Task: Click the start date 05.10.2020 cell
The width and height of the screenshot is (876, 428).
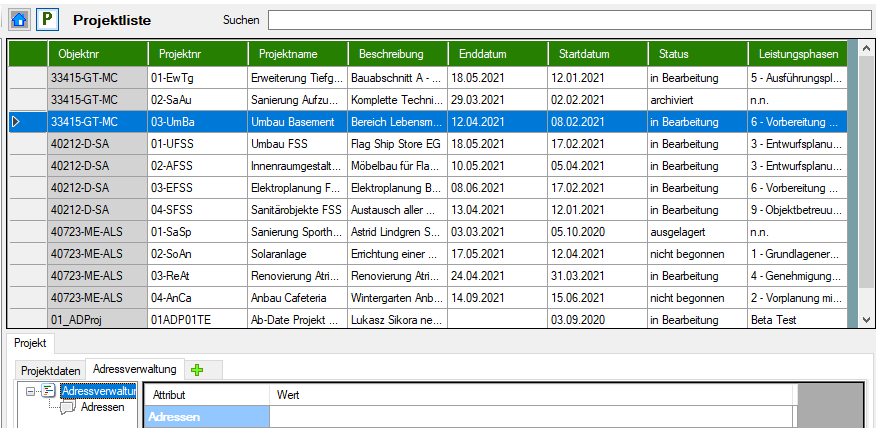Action: (x=598, y=232)
